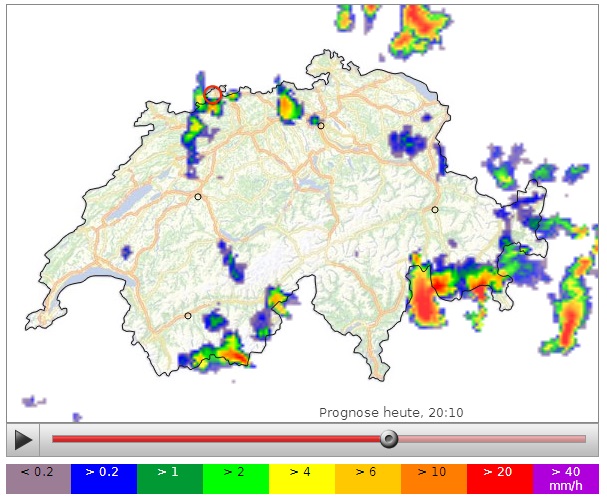Viewport: 607px width, 501px height.
Task: Click the '> 0.2' blue legend swatch
Action: (104, 479)
